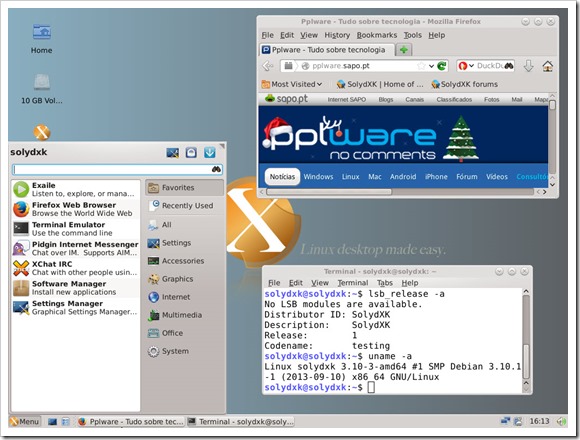Click the search binoculars in Firefox search box
The height and width of the screenshot is (440, 580).
(509, 66)
